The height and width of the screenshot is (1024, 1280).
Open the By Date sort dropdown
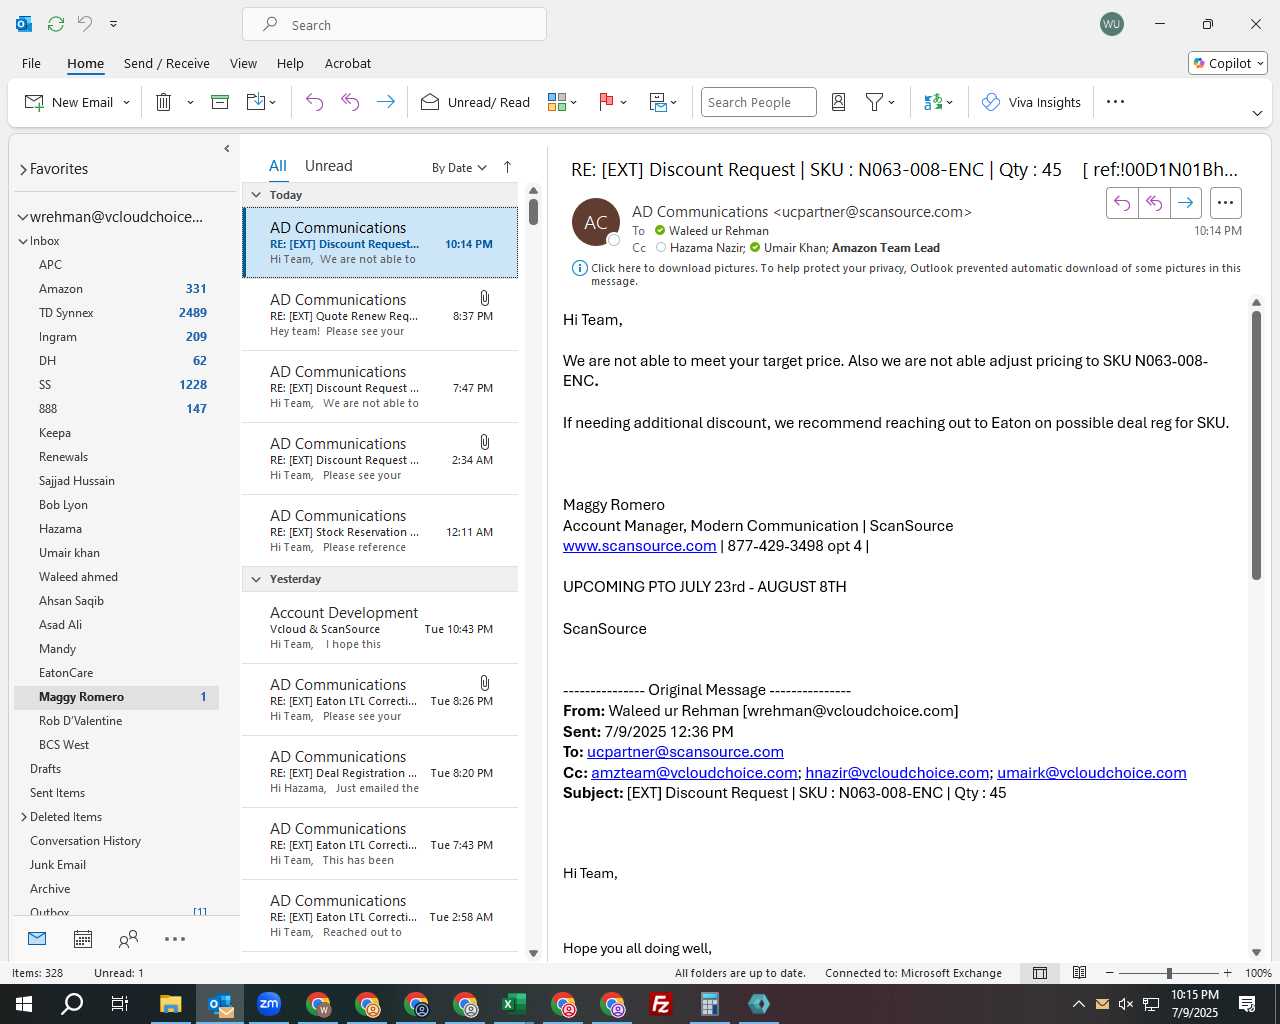click(x=459, y=168)
